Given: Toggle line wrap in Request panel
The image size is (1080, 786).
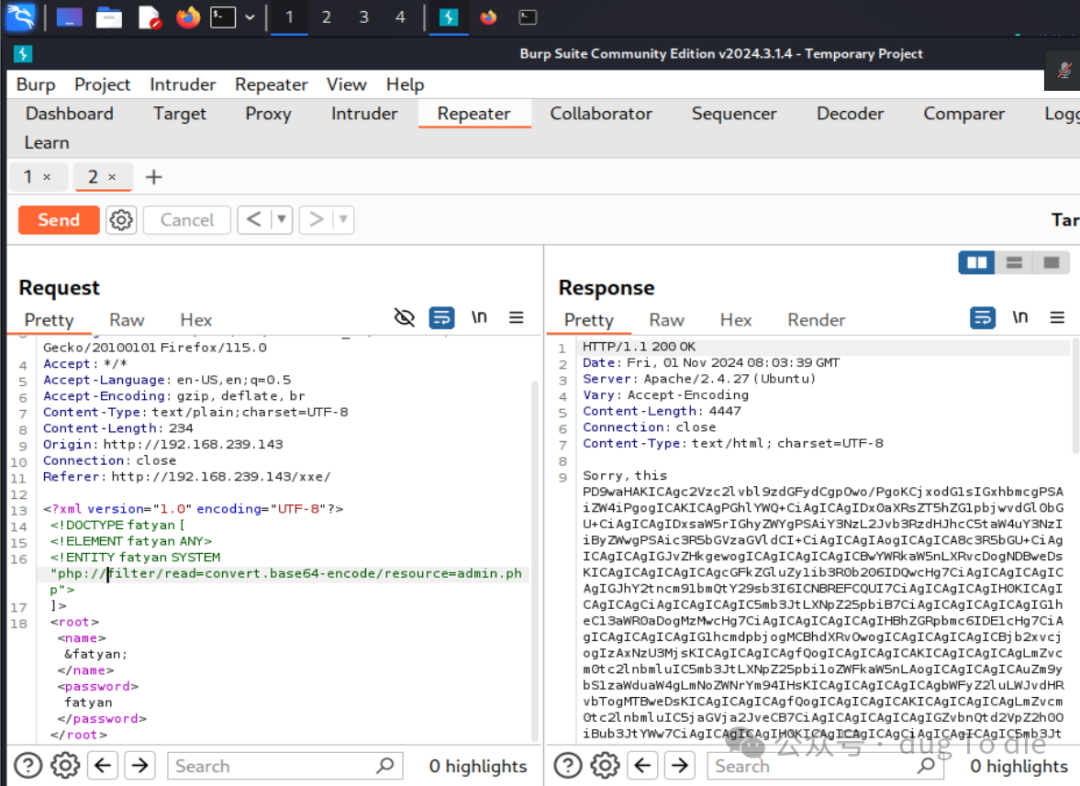Looking at the screenshot, I should click(x=442, y=317).
